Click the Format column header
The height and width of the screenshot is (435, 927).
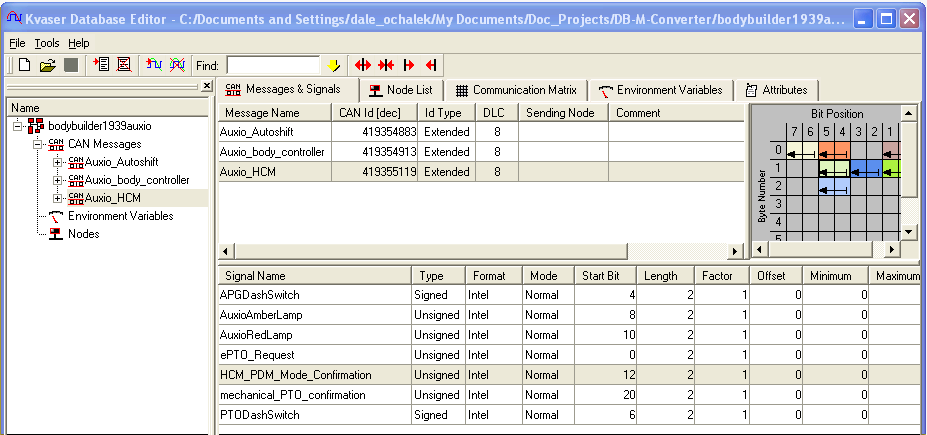[x=494, y=276]
